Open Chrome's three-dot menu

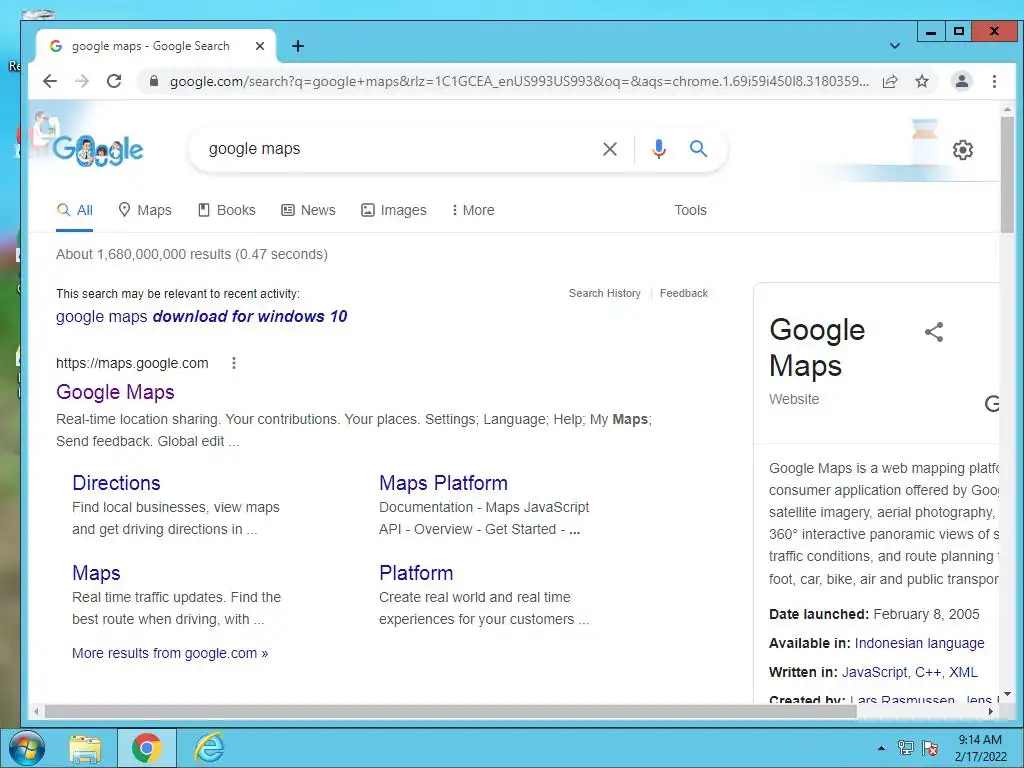click(994, 81)
